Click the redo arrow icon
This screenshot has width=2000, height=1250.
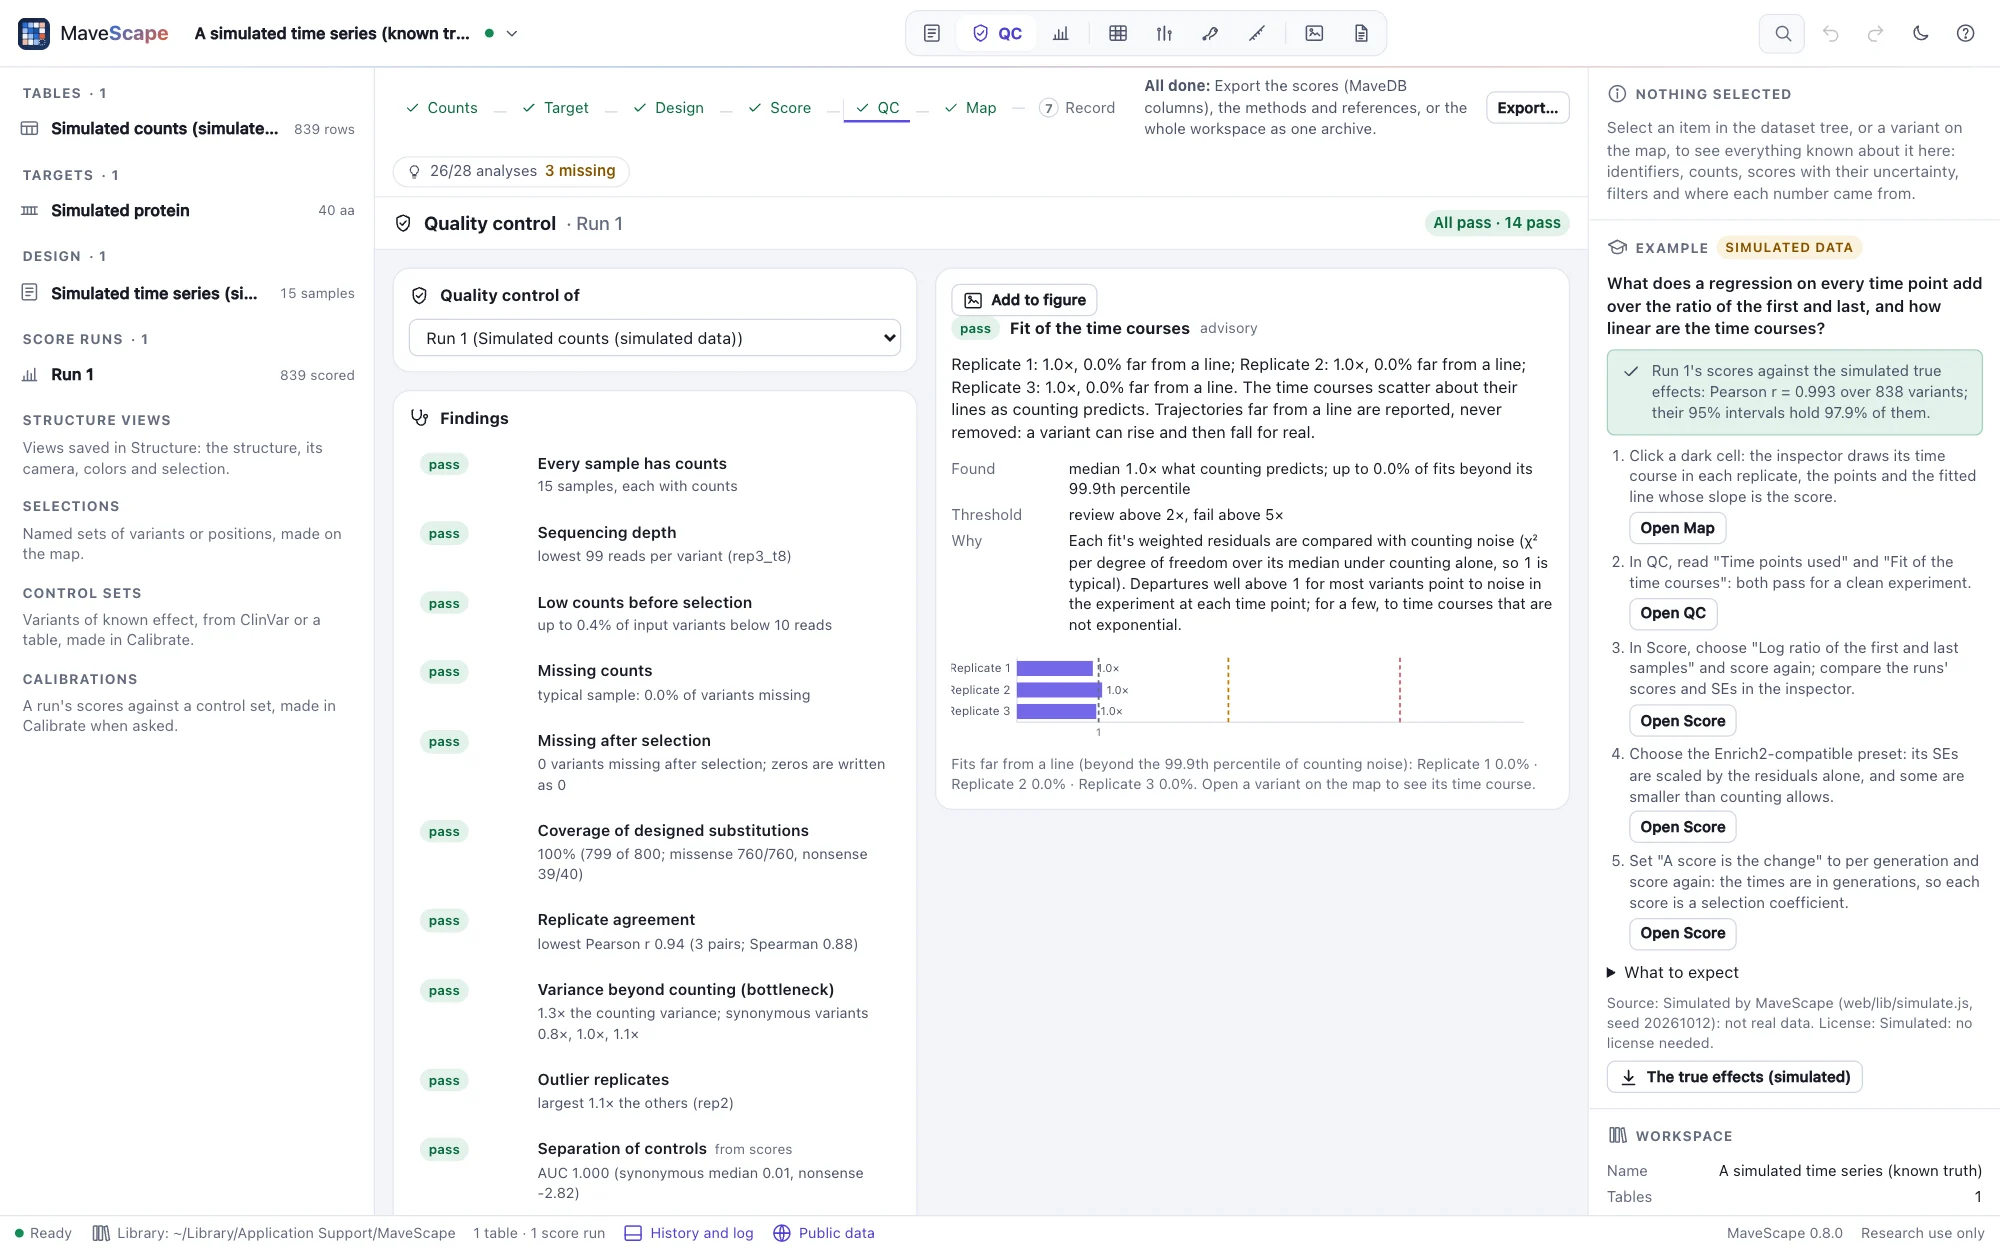click(1875, 33)
